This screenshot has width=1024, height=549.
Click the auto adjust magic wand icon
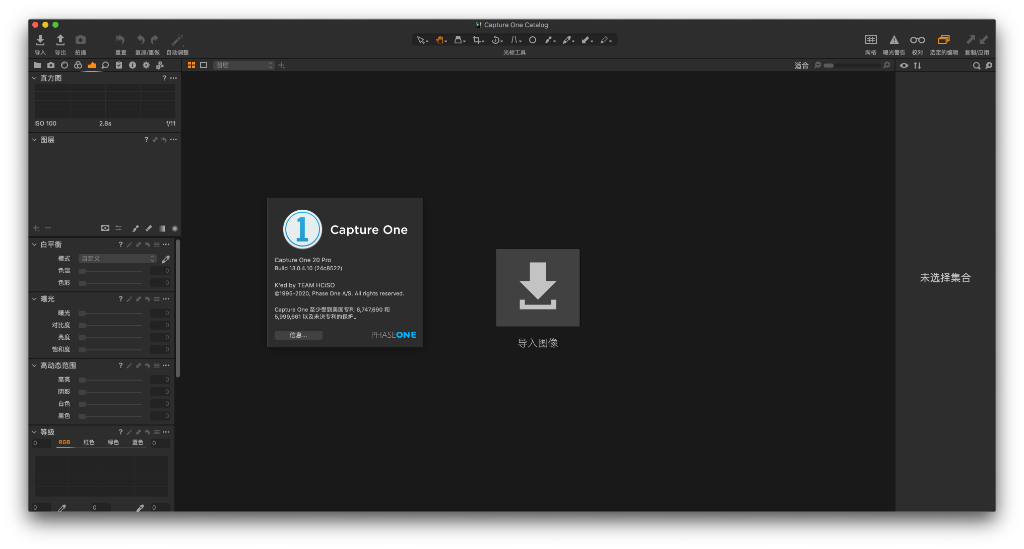pyautogui.click(x=177, y=40)
